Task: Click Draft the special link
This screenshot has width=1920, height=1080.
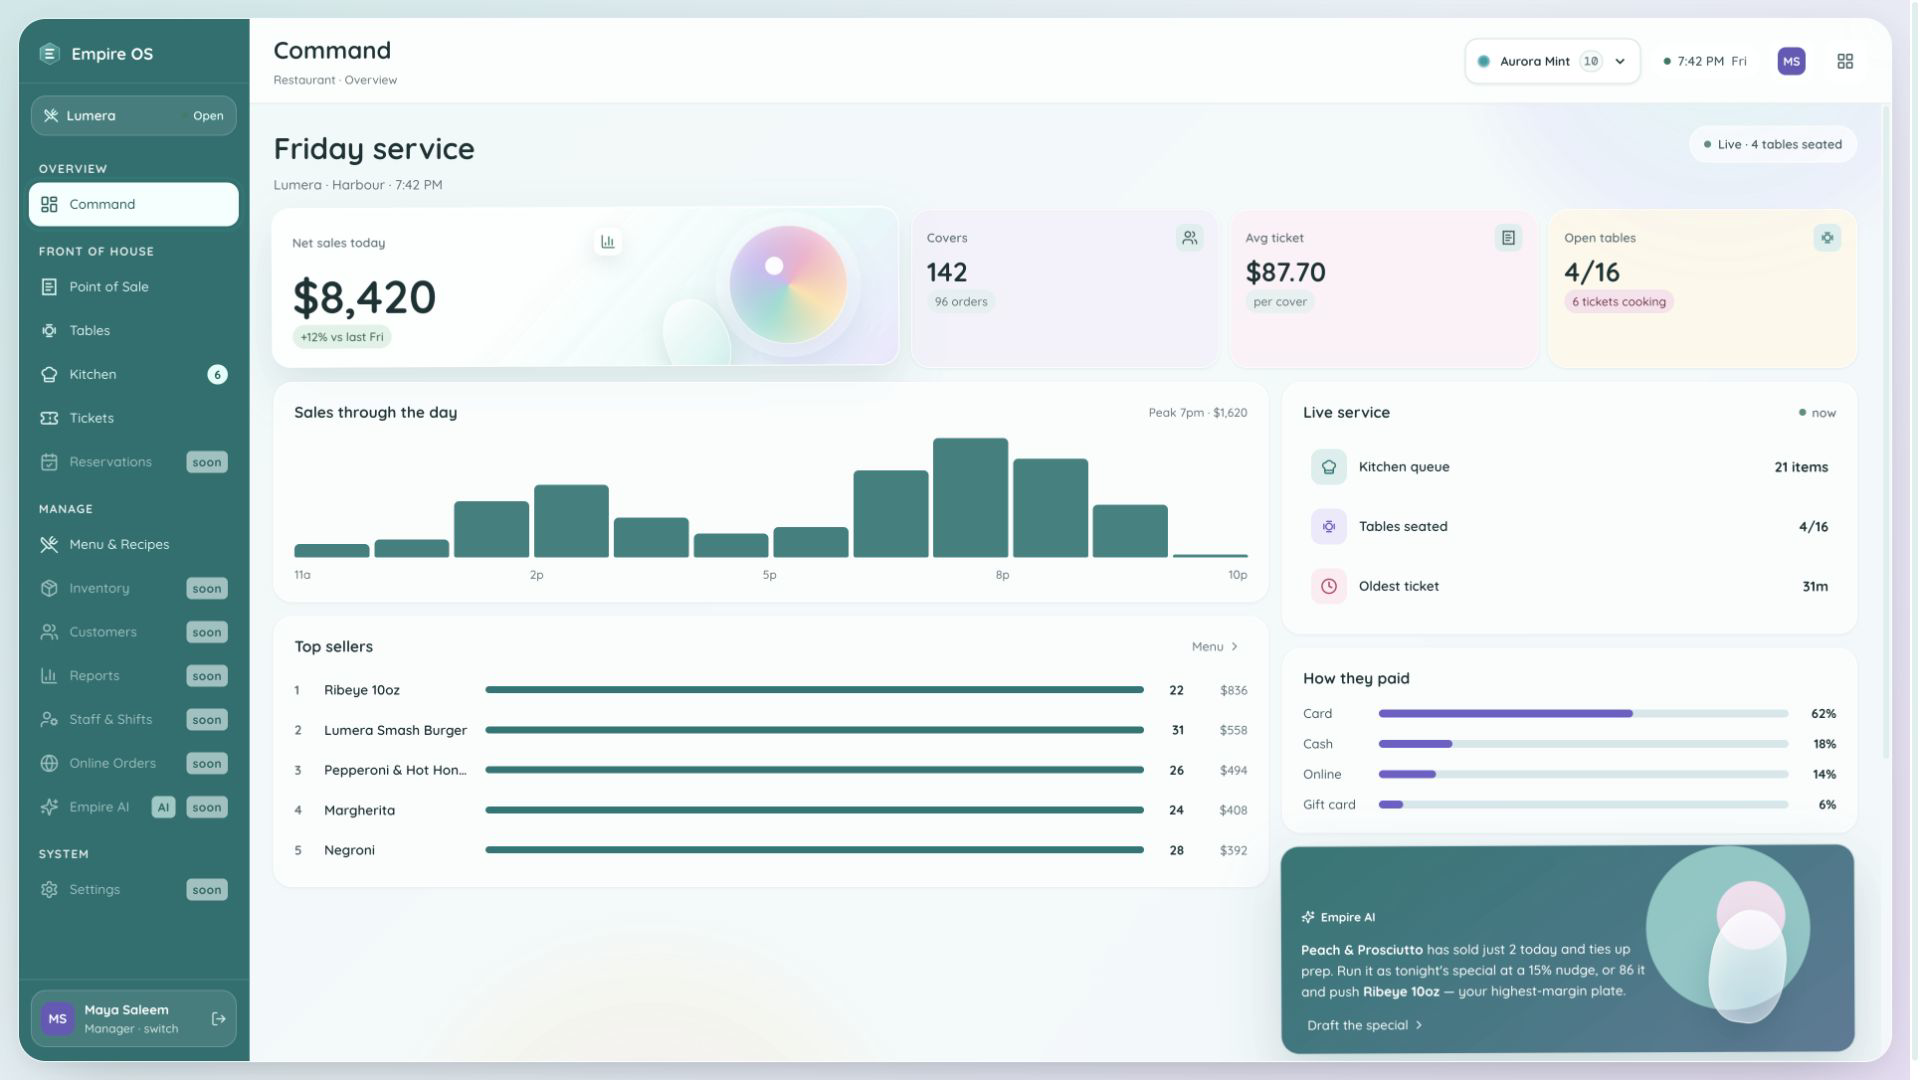Action: 1364,1025
